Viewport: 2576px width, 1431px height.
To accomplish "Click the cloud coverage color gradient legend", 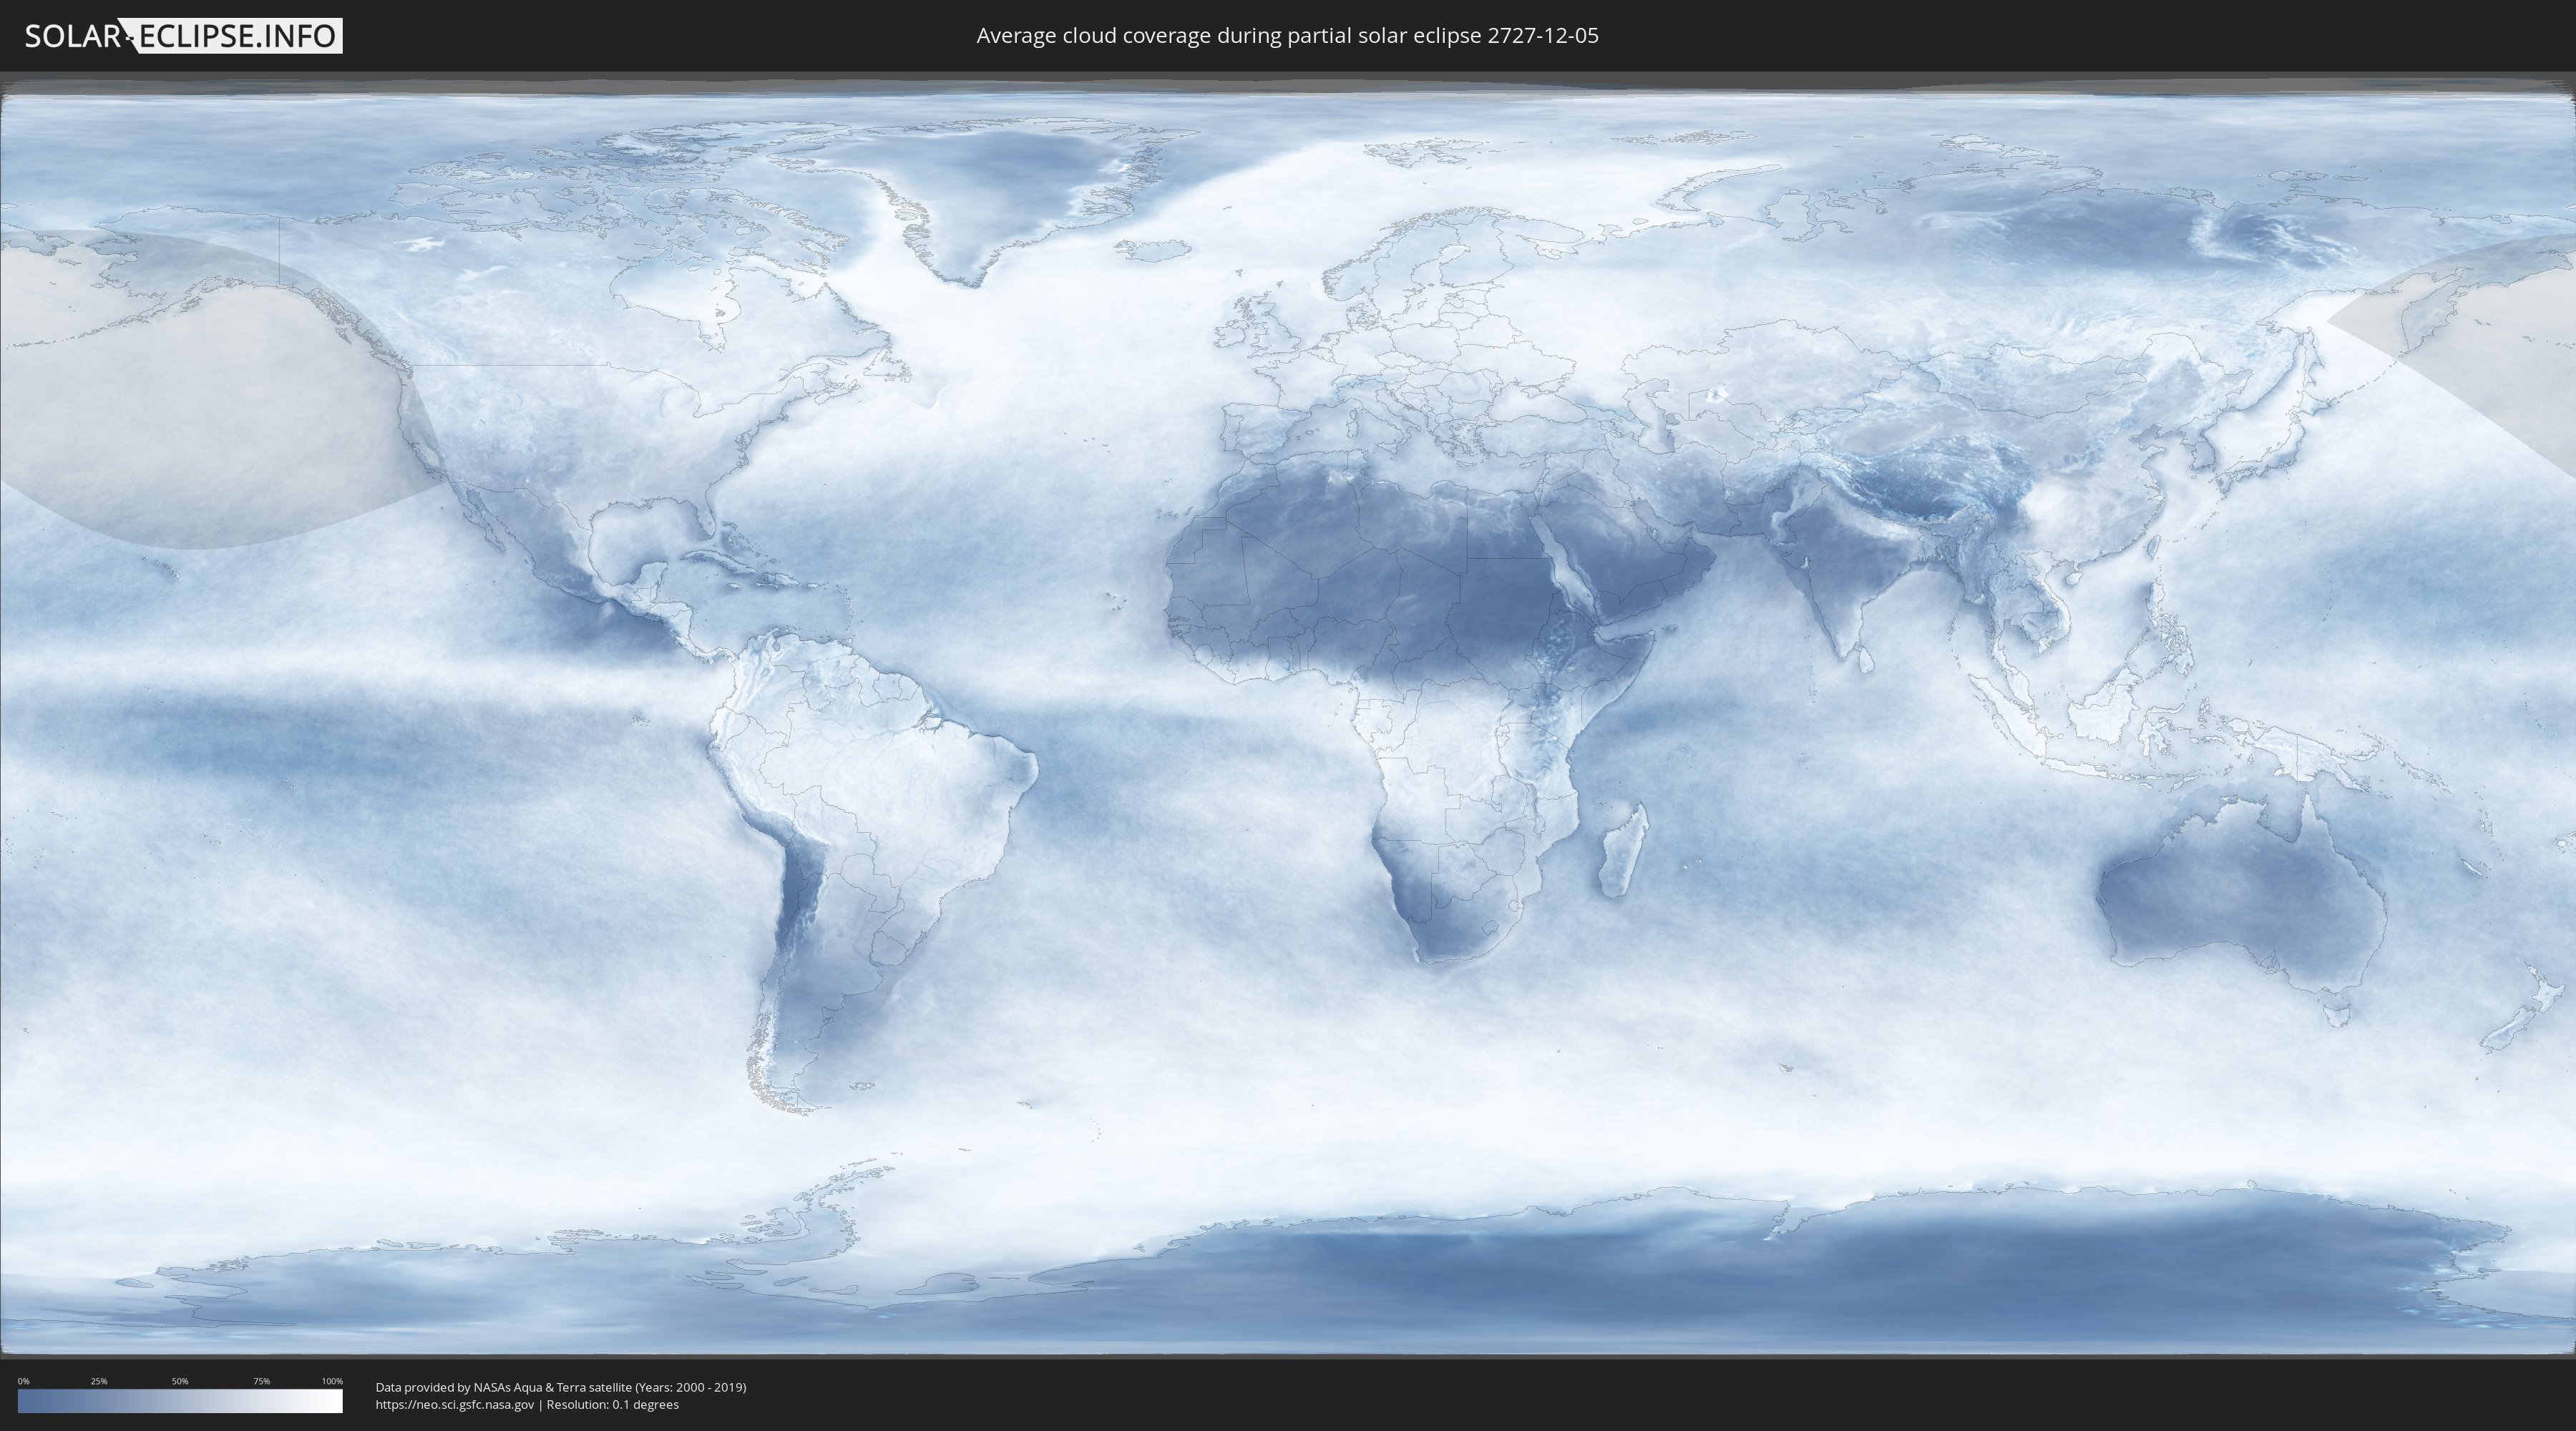I will point(180,1401).
